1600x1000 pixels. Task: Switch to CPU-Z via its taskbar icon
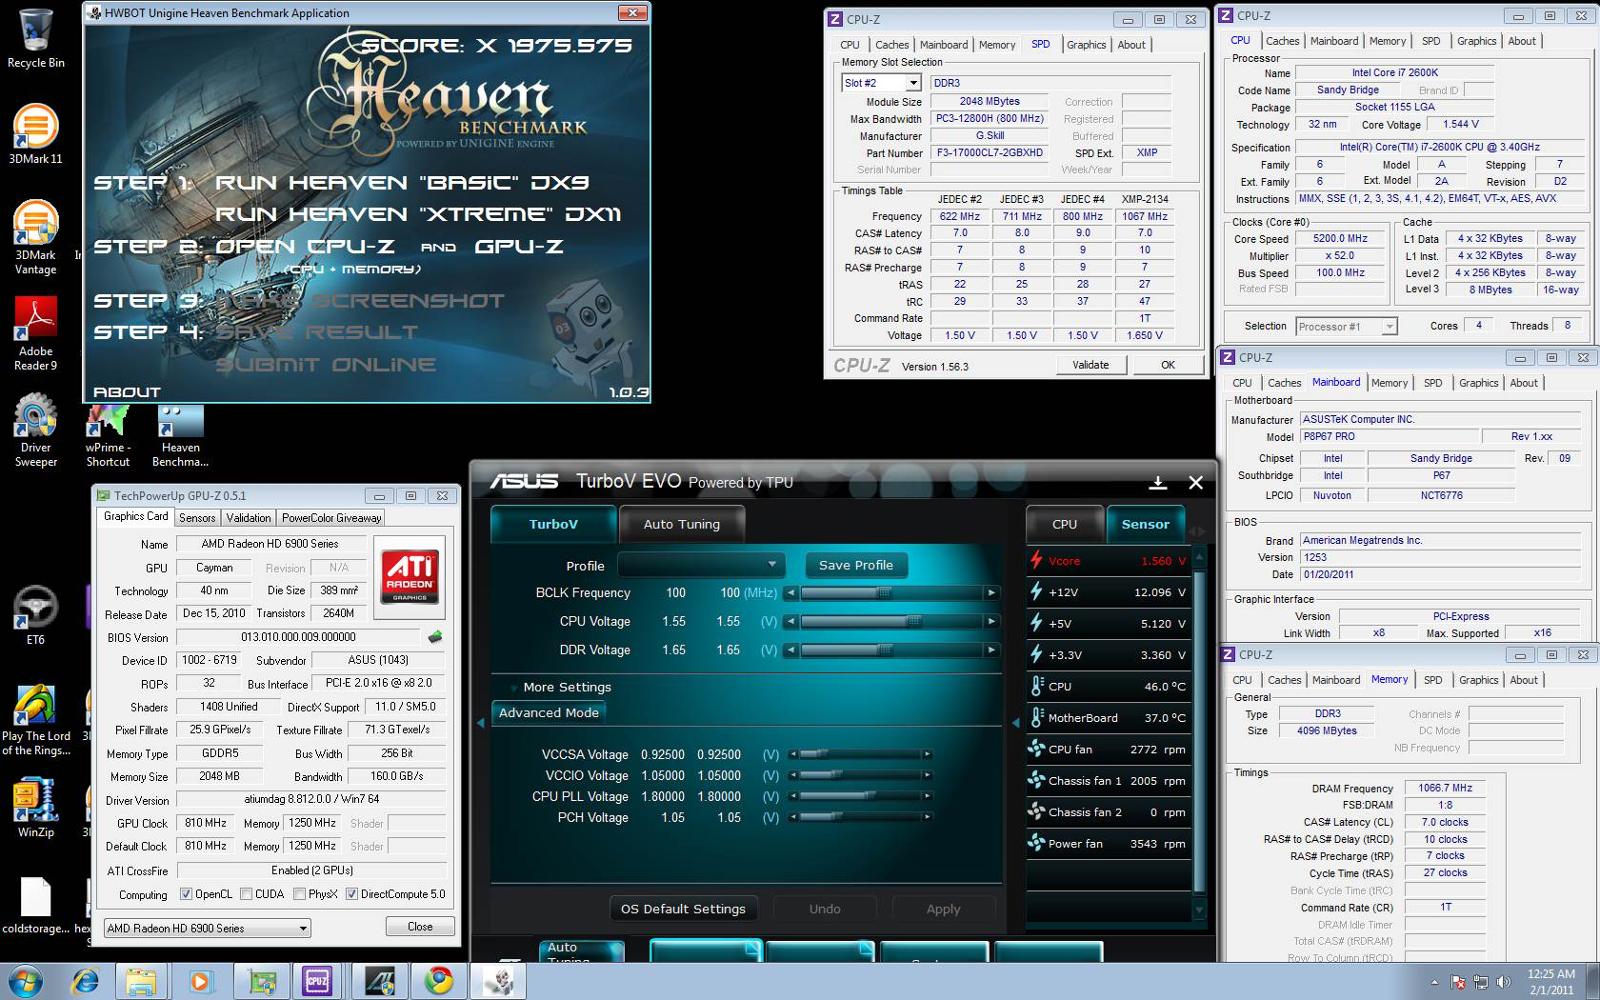click(317, 982)
